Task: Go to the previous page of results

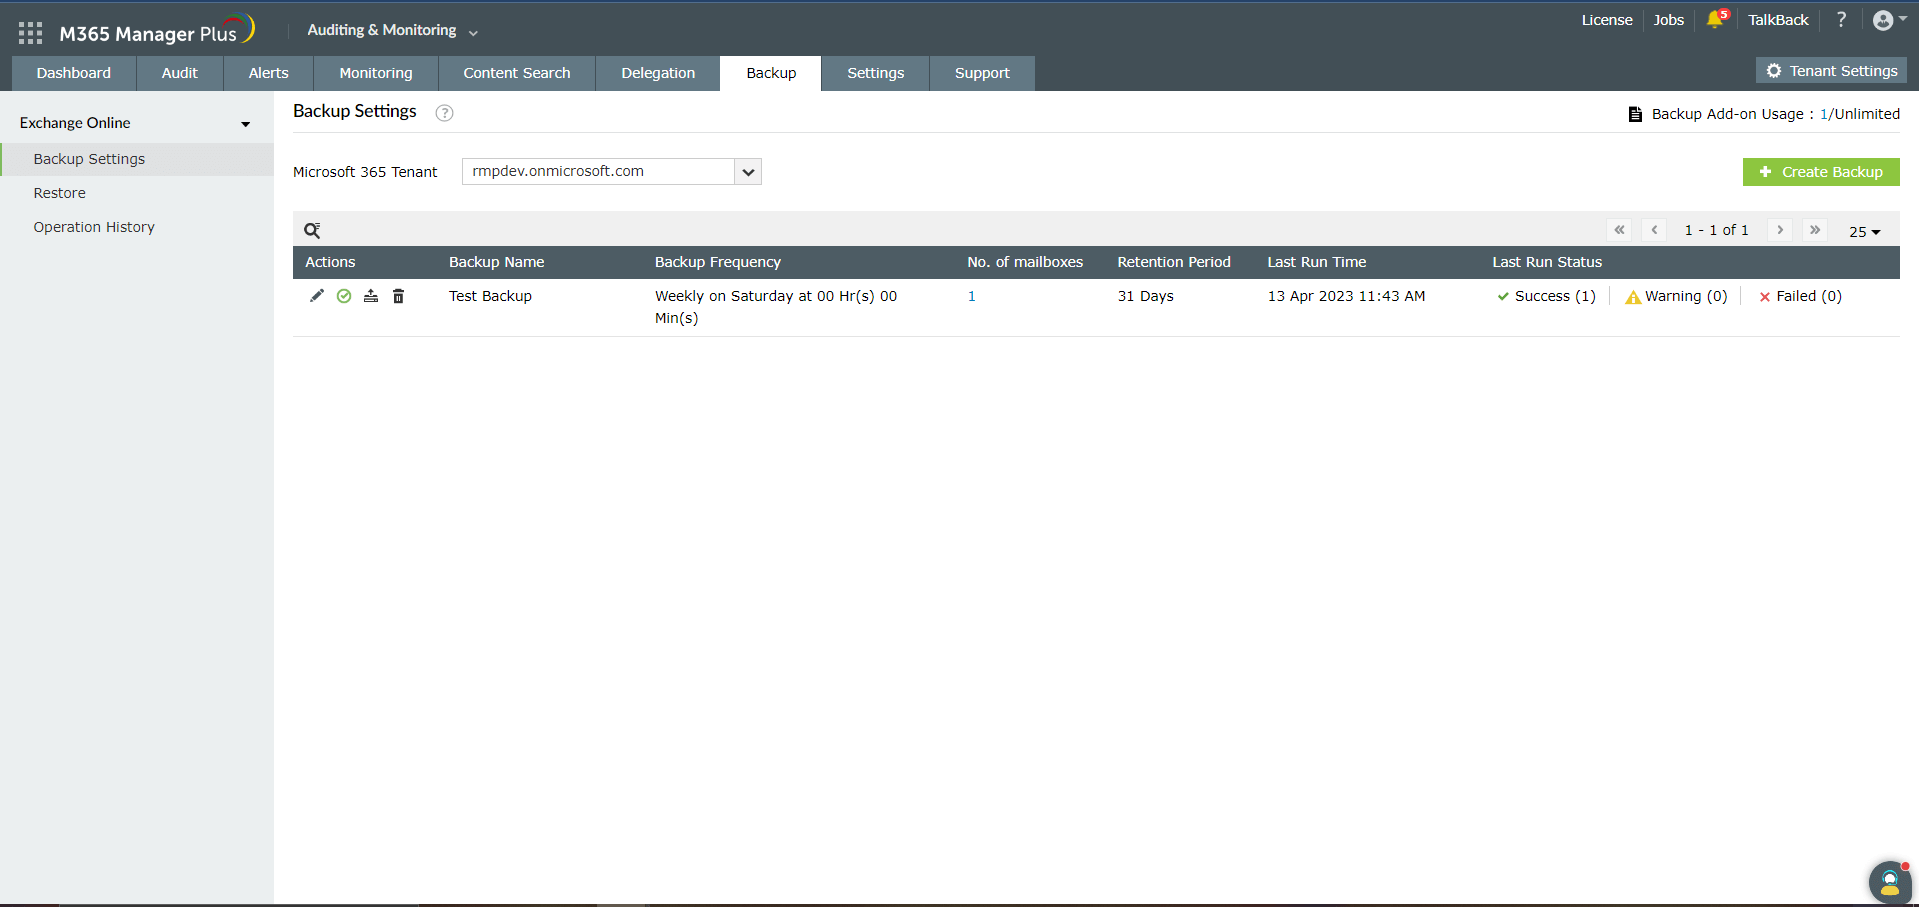Action: [1655, 230]
